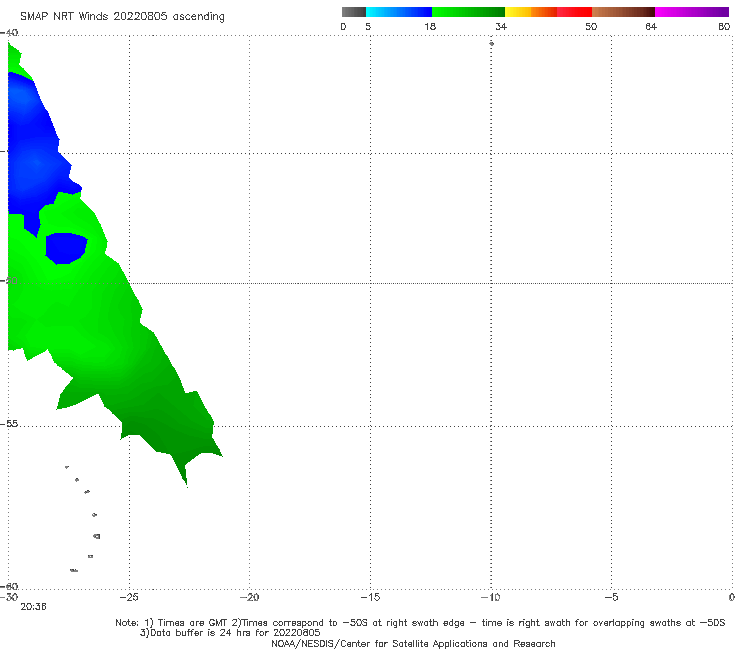Click the note '3)Data buffer is 24 hrs for 20220805'

(x=230, y=633)
